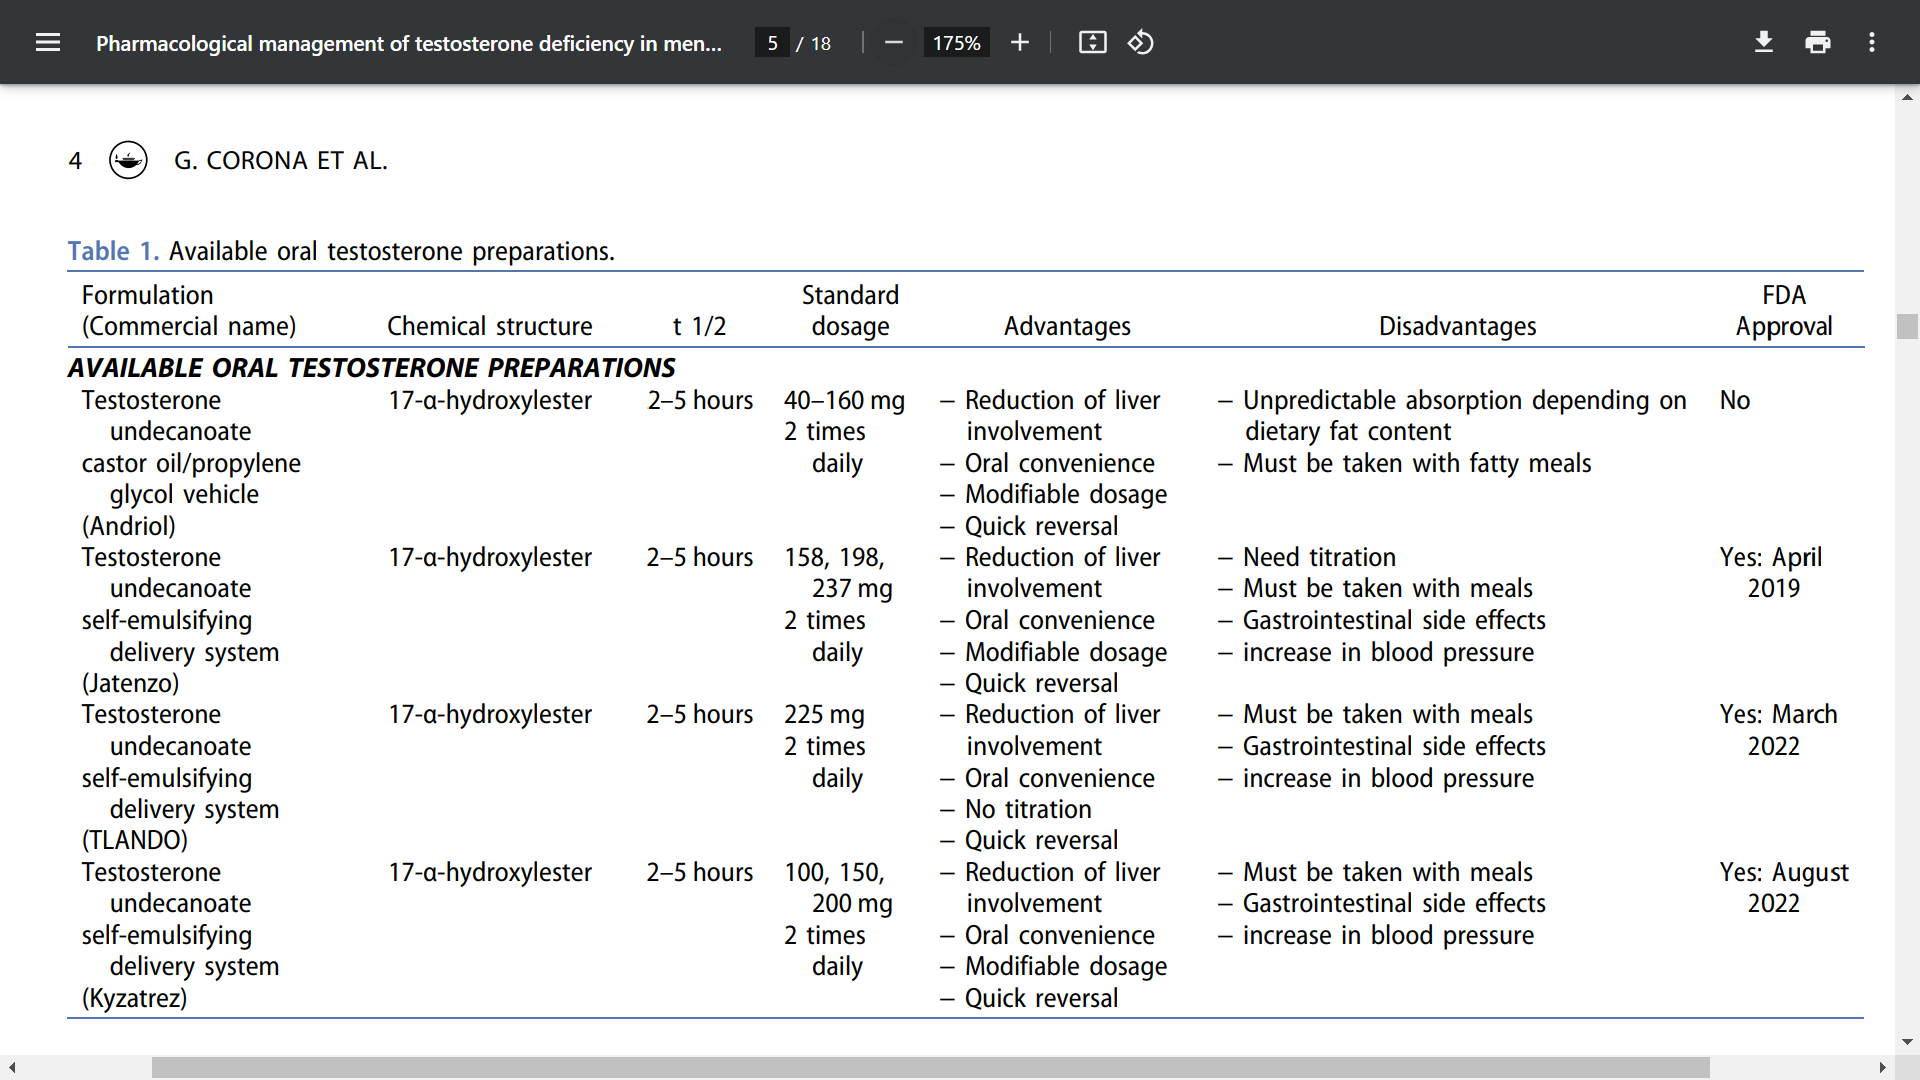Click the scroll up arrow
Image resolution: width=1920 pixels, height=1080 pixels.
(x=1907, y=97)
